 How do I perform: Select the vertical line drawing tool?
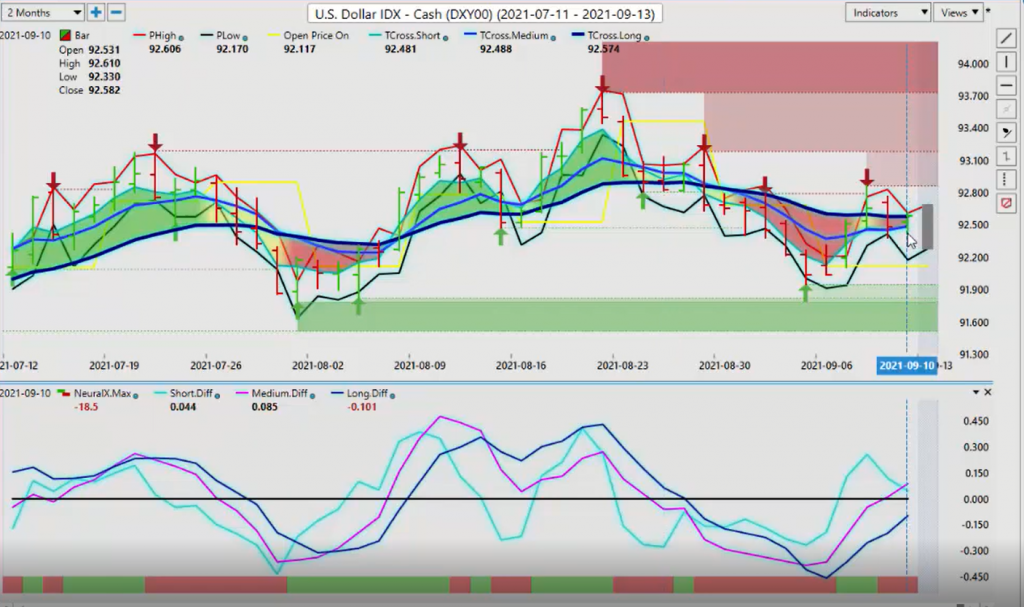point(1006,63)
